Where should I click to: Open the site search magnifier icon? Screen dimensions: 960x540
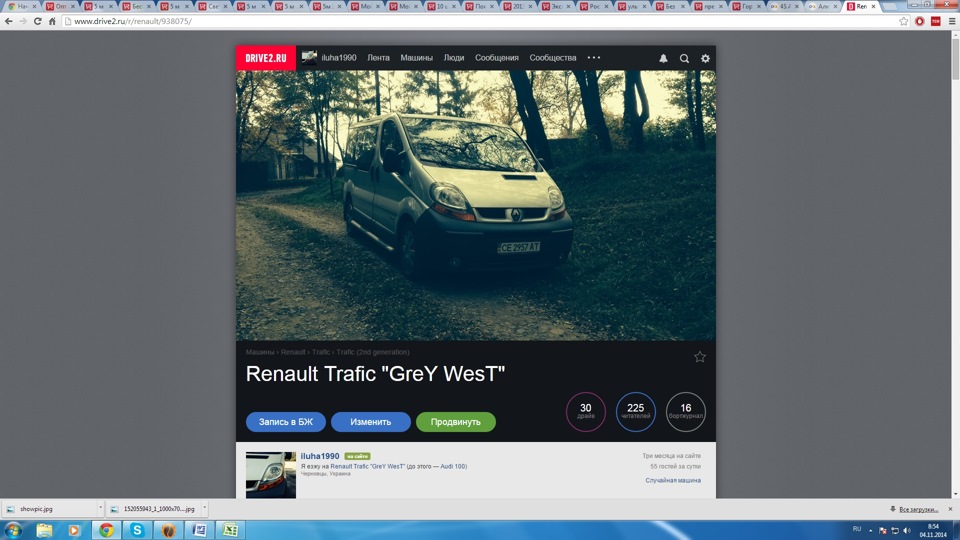(x=684, y=58)
